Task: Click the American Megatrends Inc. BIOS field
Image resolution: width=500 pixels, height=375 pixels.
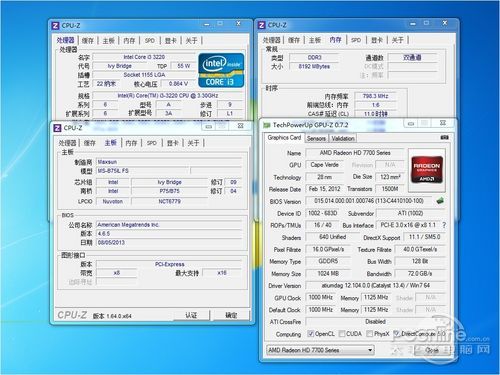Action: 169,225
